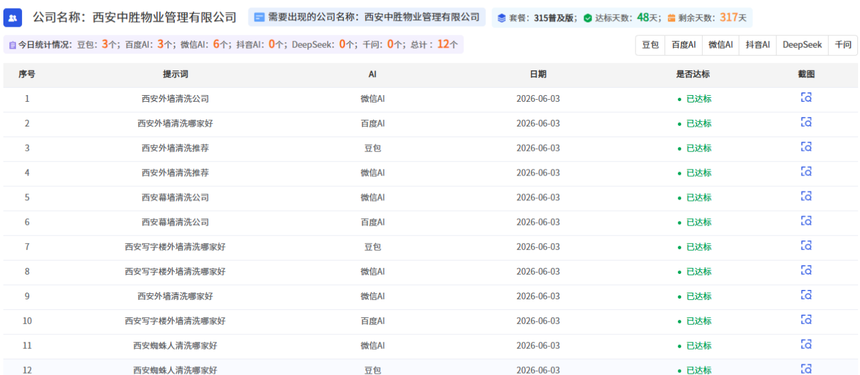
Task: Click the card icon before 需要出现的公司名称
Action: 259,18
